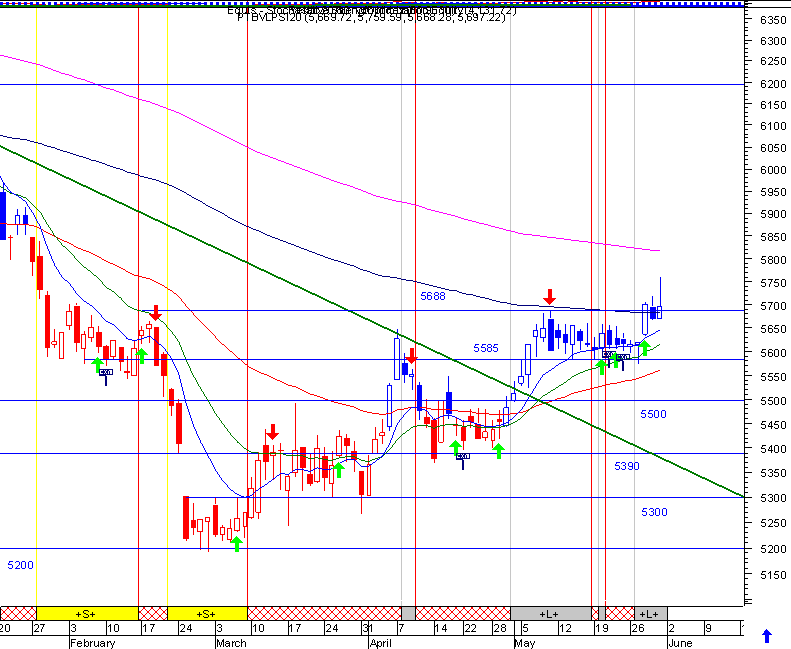Click the 5800 price axis value
791x649 pixels.
click(x=773, y=260)
